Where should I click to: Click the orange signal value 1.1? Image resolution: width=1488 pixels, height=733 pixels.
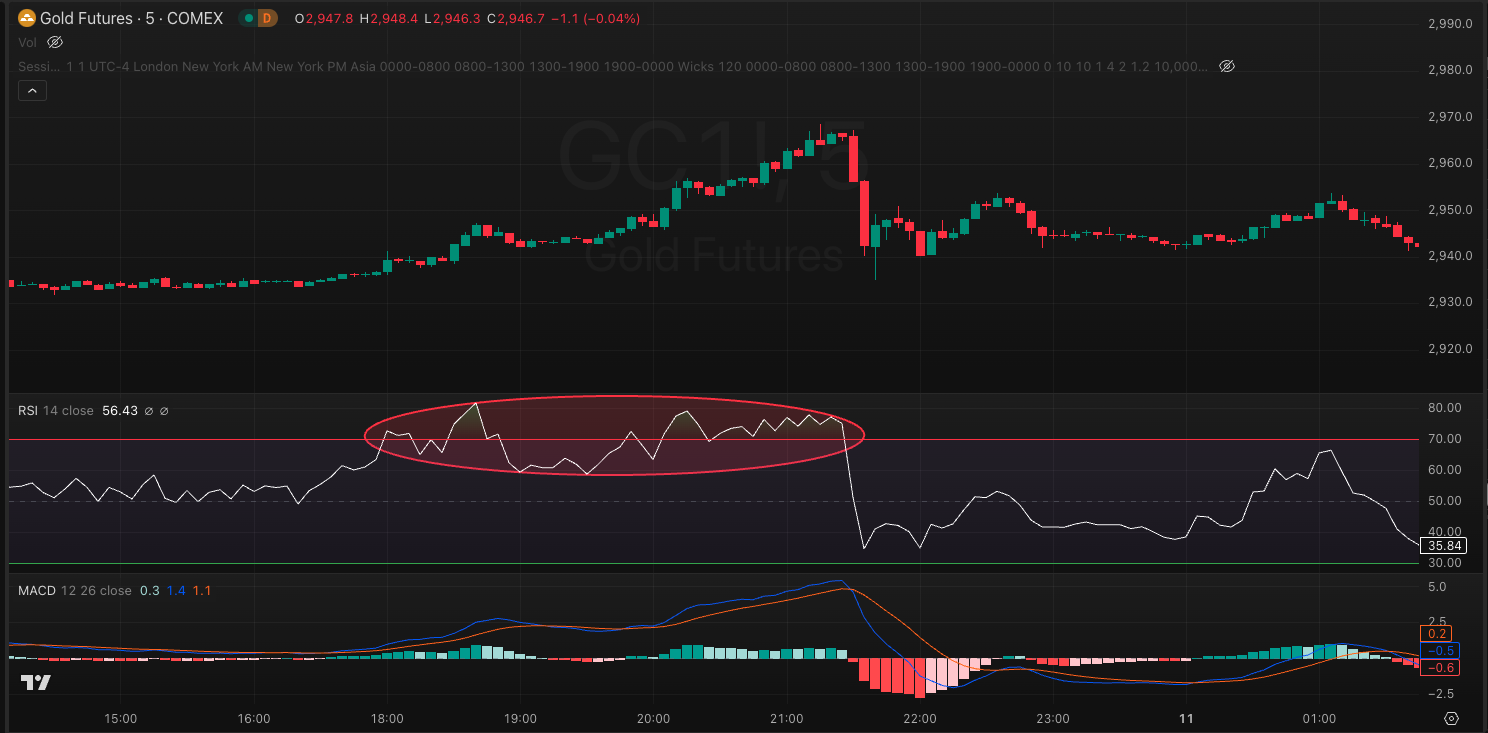point(202,591)
